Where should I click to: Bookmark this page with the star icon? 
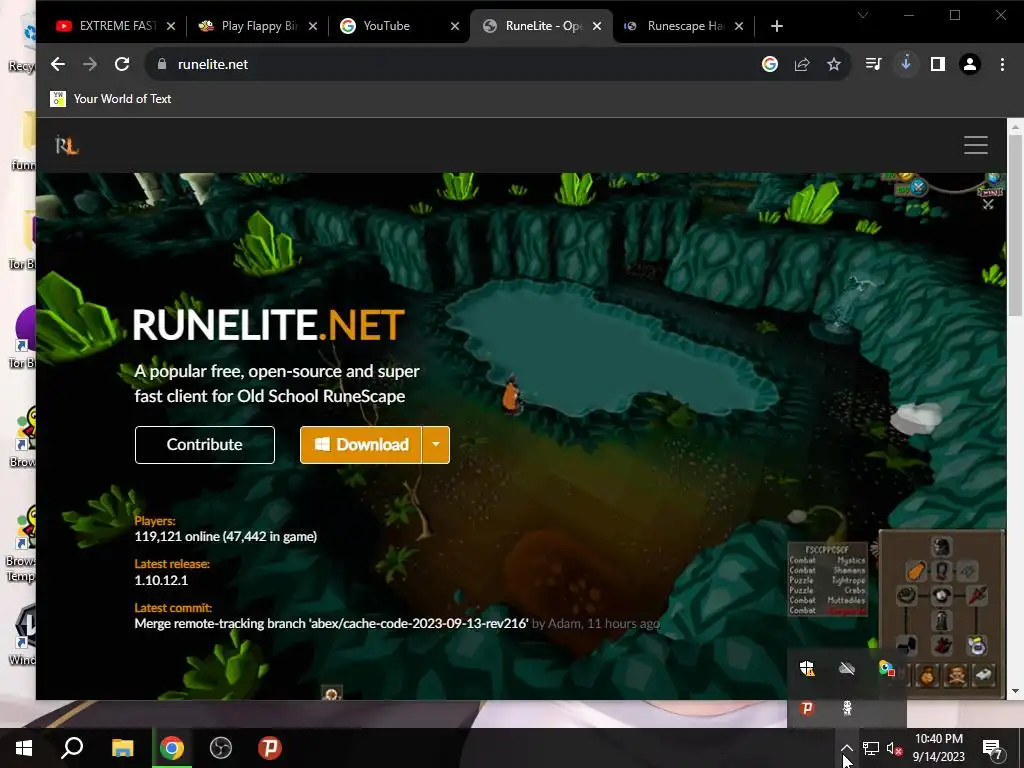pyautogui.click(x=834, y=64)
